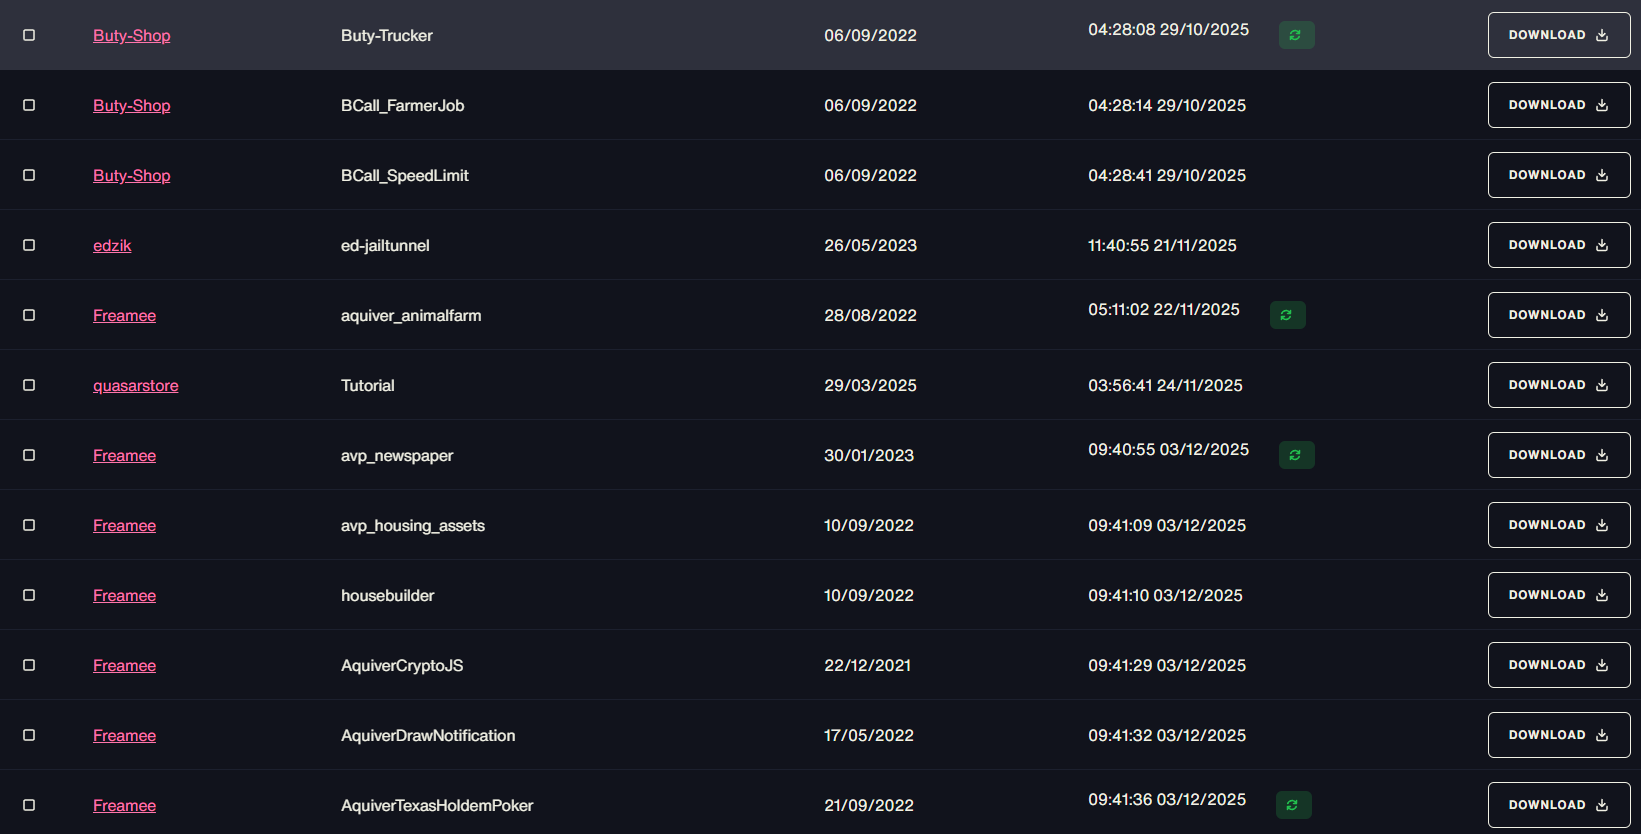The image size is (1641, 834).
Task: Tick the AquiverCryptoJS row checkbox
Action: click(29, 665)
